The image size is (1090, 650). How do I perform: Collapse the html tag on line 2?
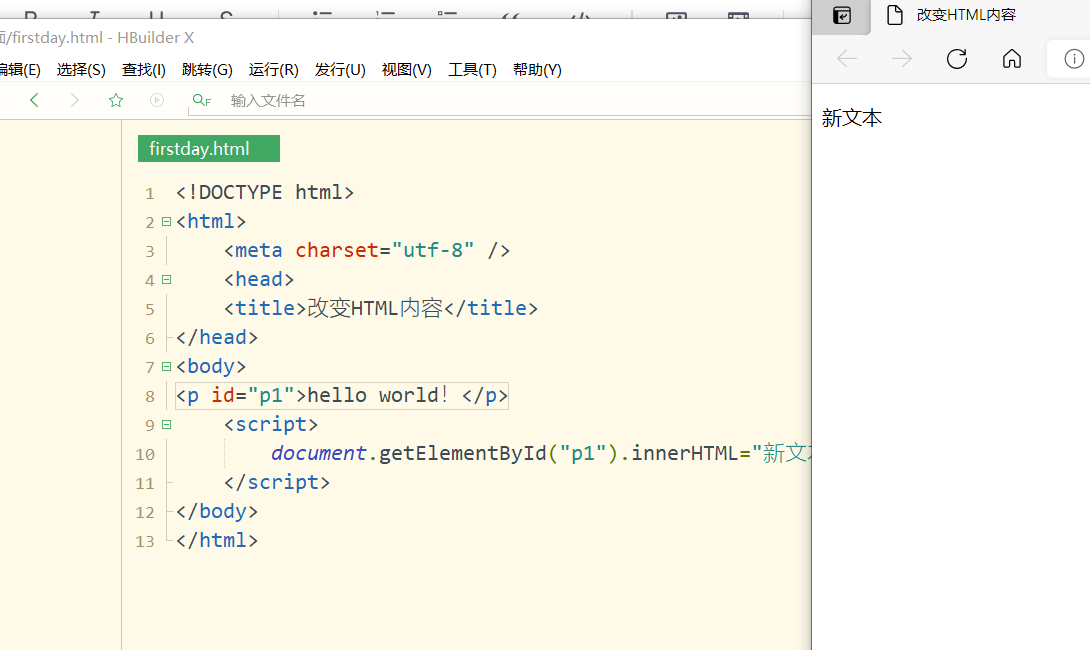pos(166,222)
